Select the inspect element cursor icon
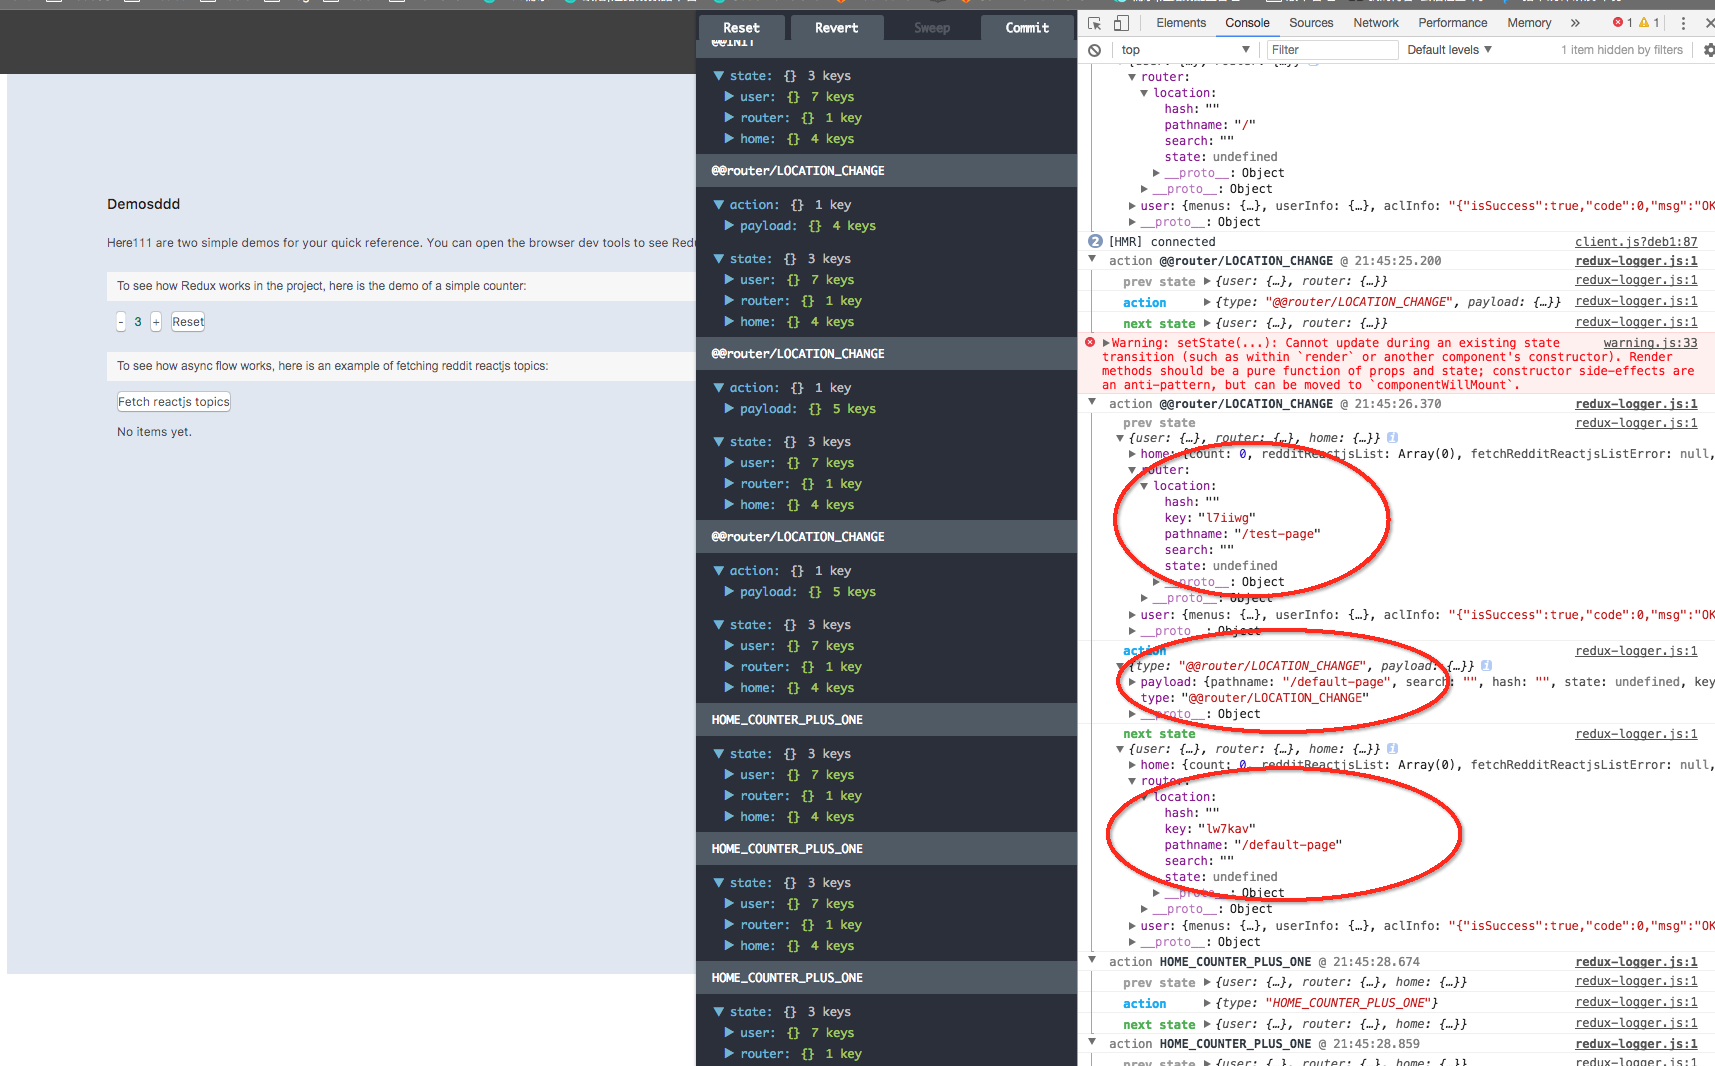The height and width of the screenshot is (1066, 1715). coord(1095,22)
